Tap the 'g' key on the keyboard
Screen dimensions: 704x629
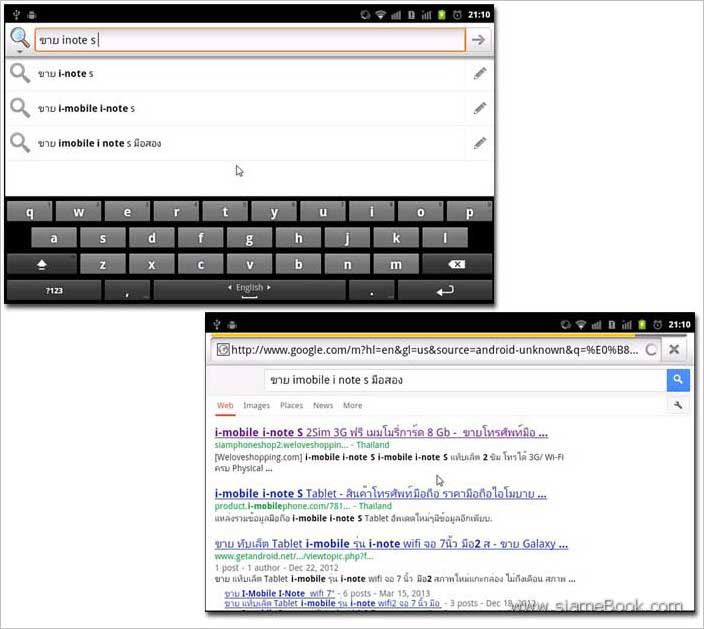249,238
